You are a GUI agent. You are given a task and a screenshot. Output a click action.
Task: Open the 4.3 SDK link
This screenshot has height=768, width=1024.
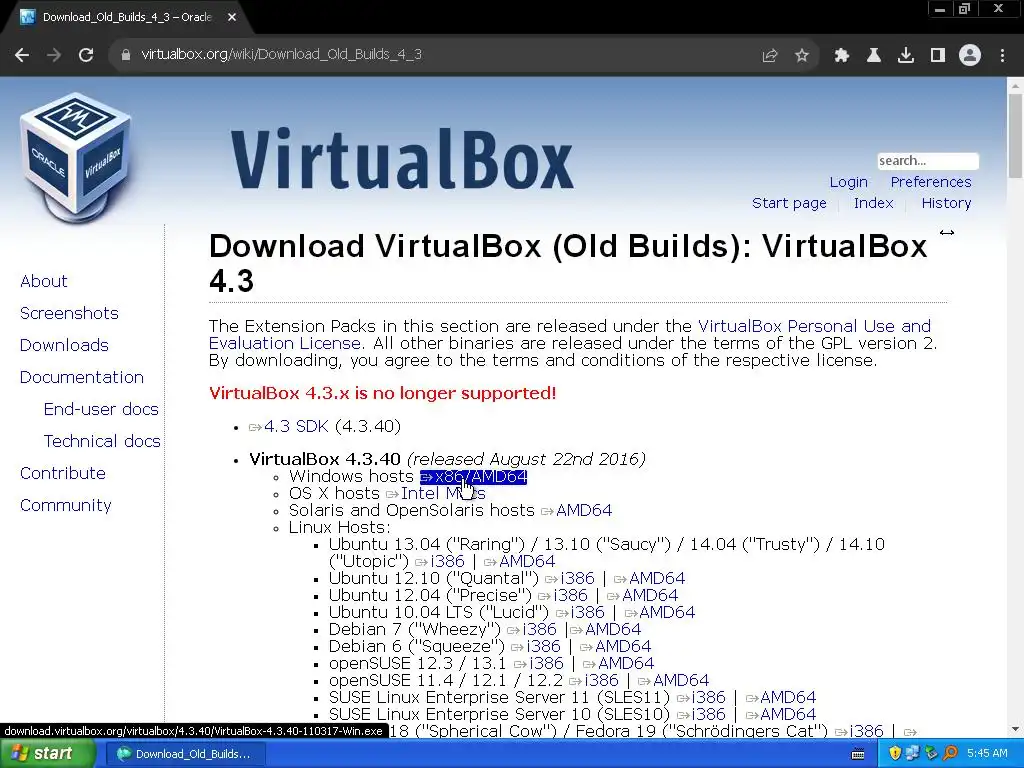pos(289,426)
